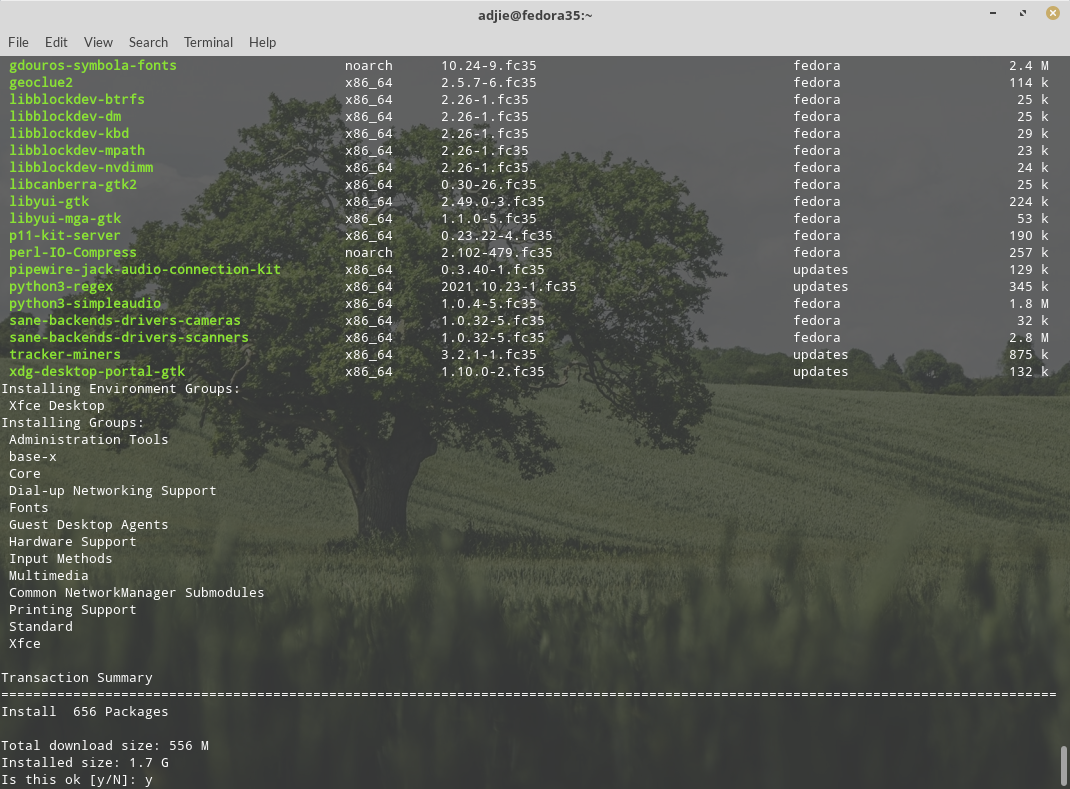Click the terminal vertical scrollbar thumb

(1064, 767)
